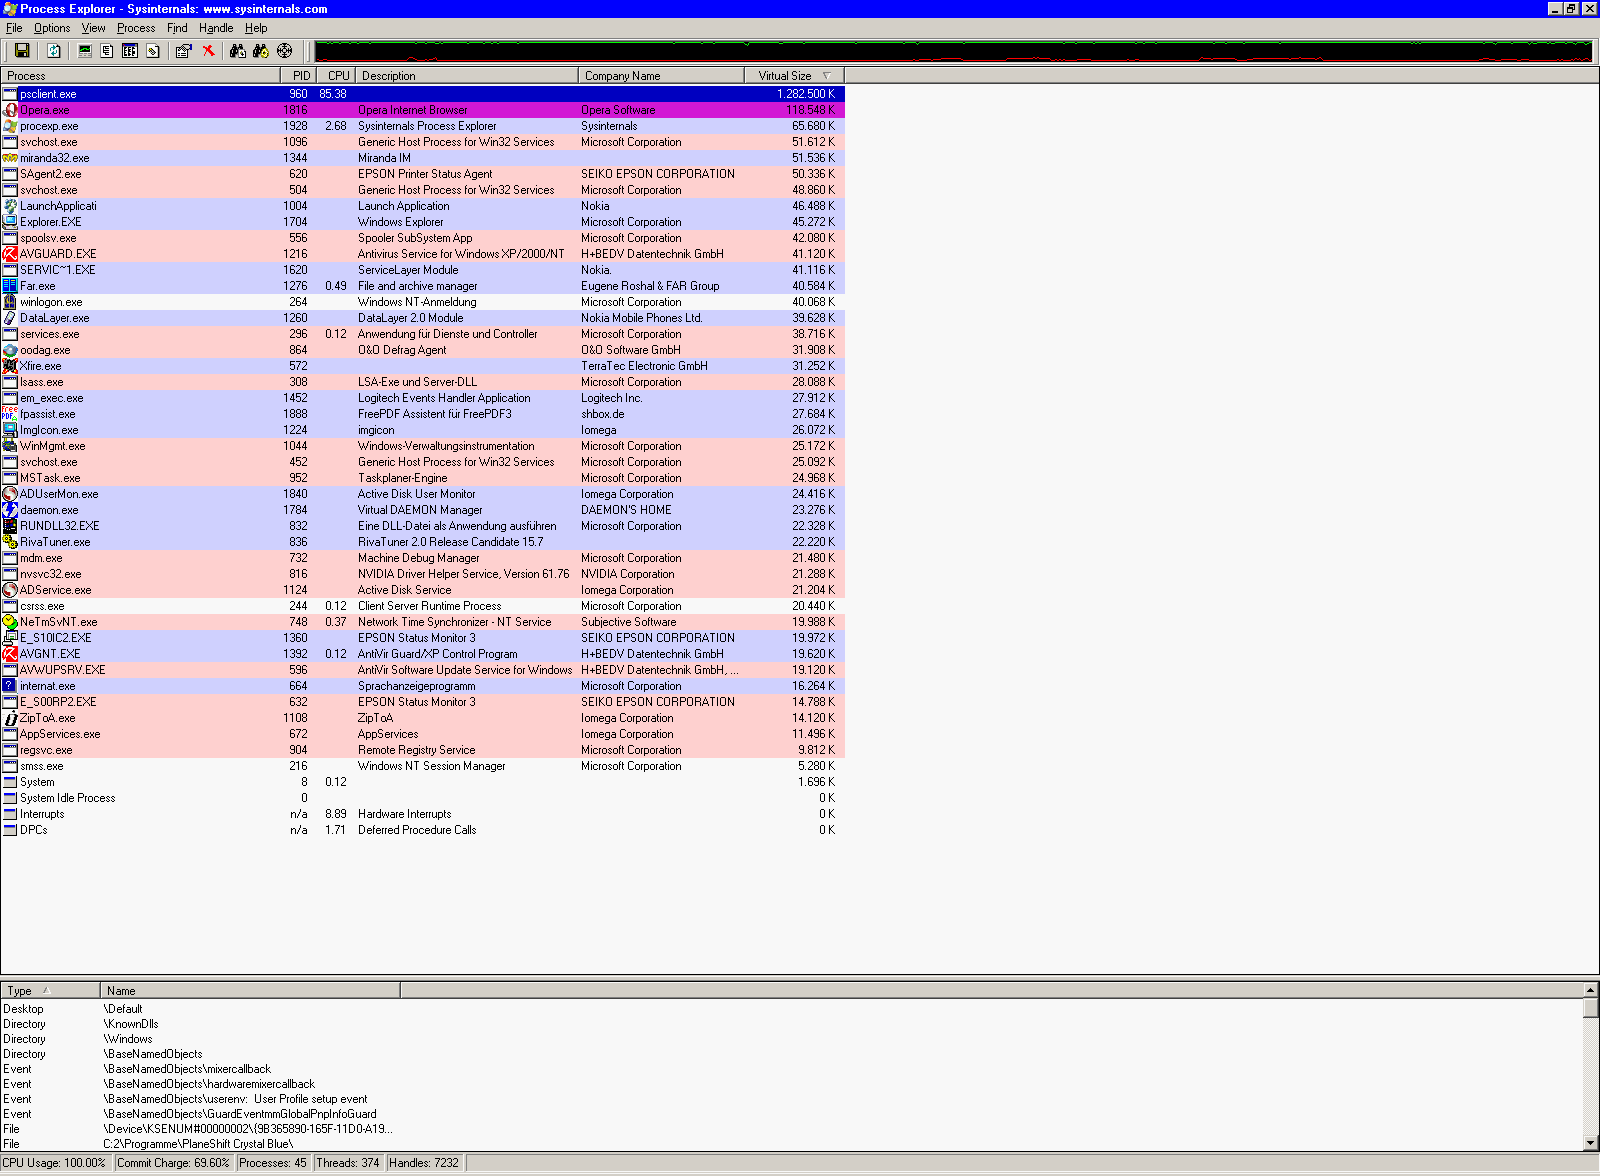Toggle the lower pane toolbar icon
Image resolution: width=1600 pixels, height=1176 pixels.
tap(130, 51)
